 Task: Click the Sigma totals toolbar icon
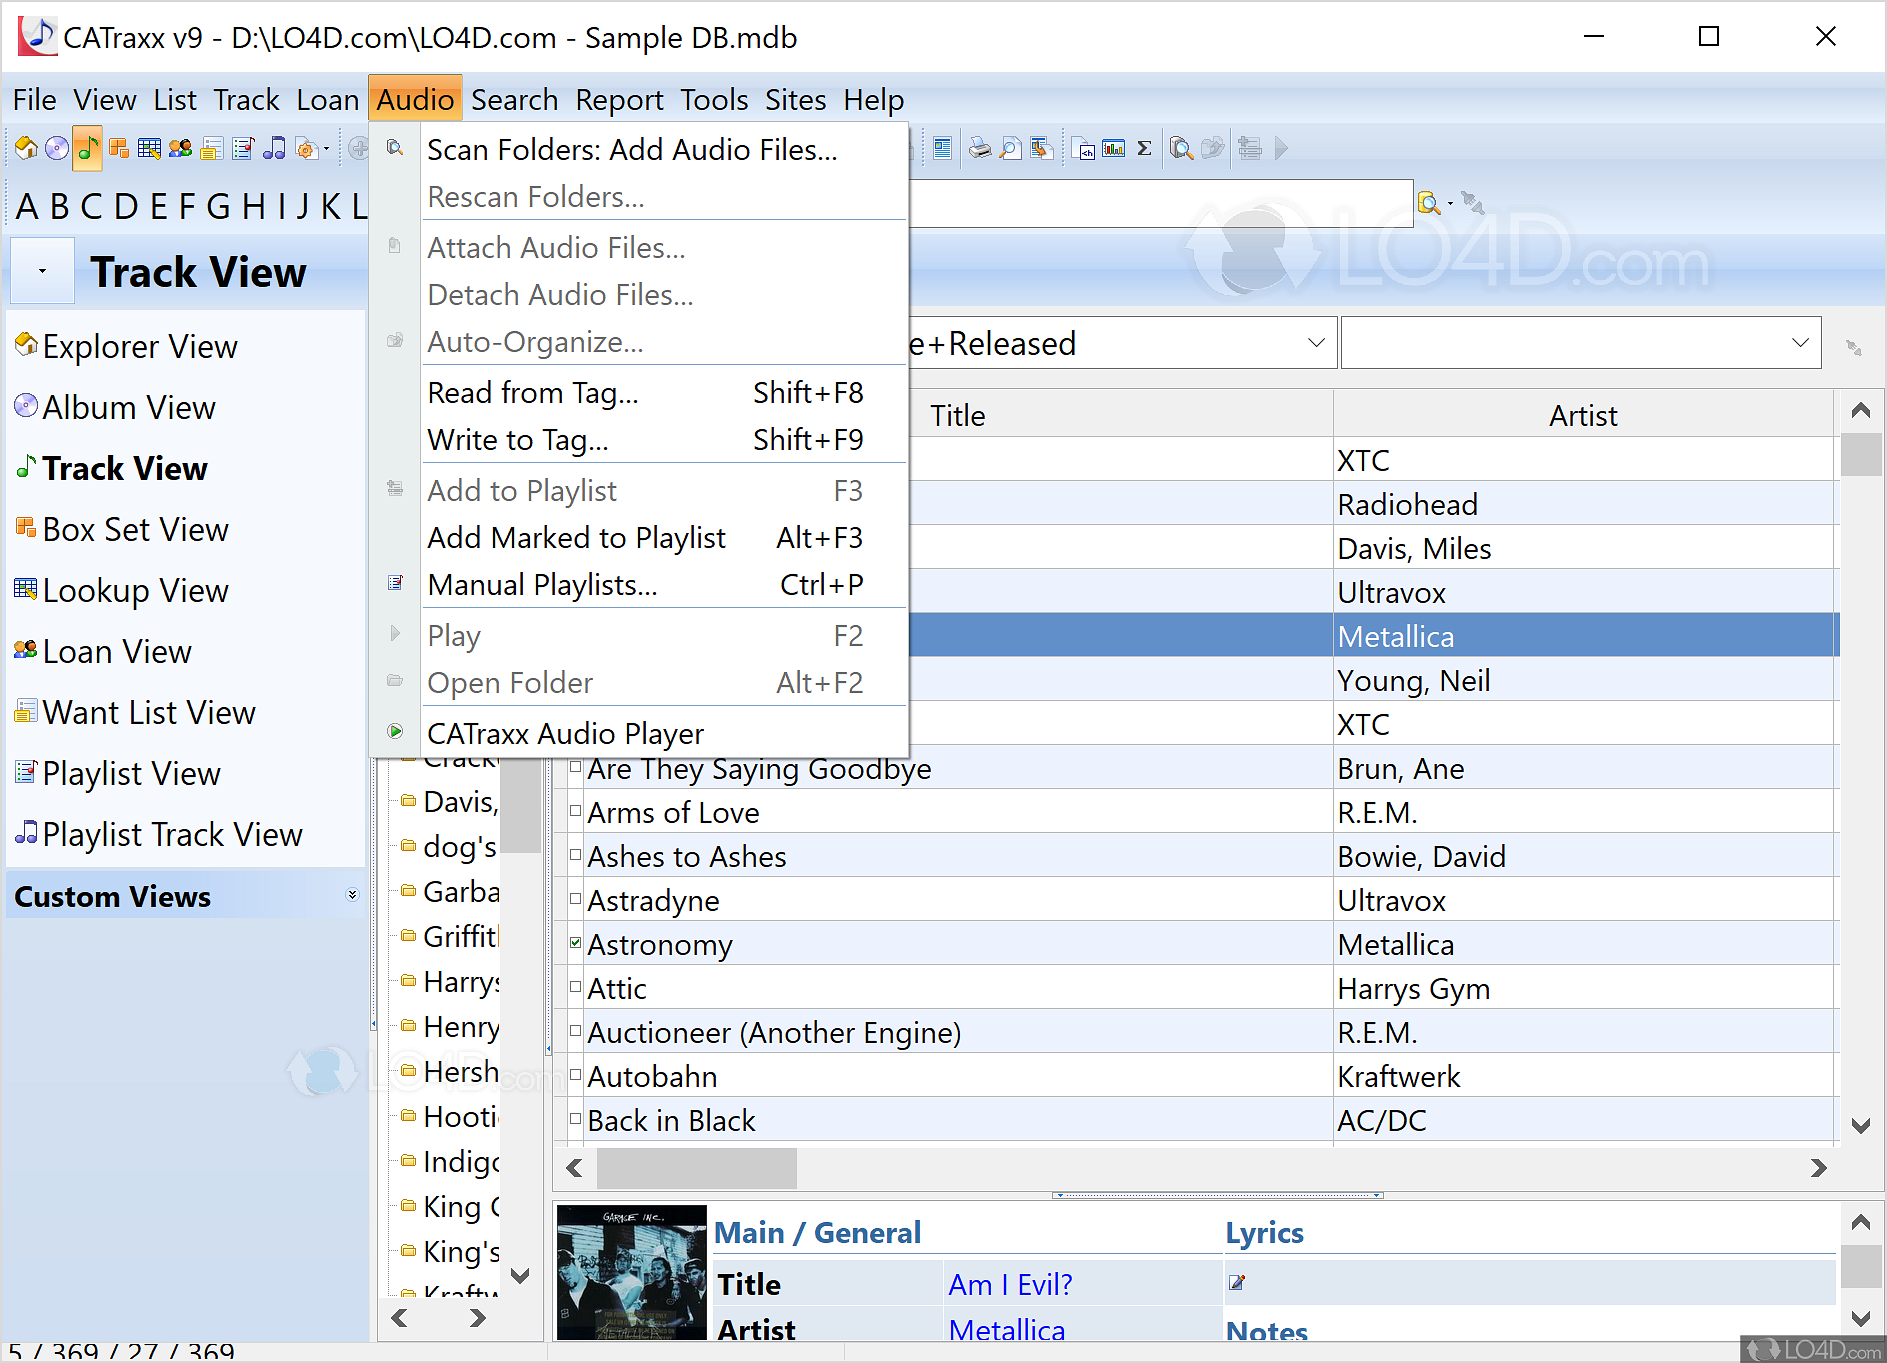pyautogui.click(x=1144, y=149)
